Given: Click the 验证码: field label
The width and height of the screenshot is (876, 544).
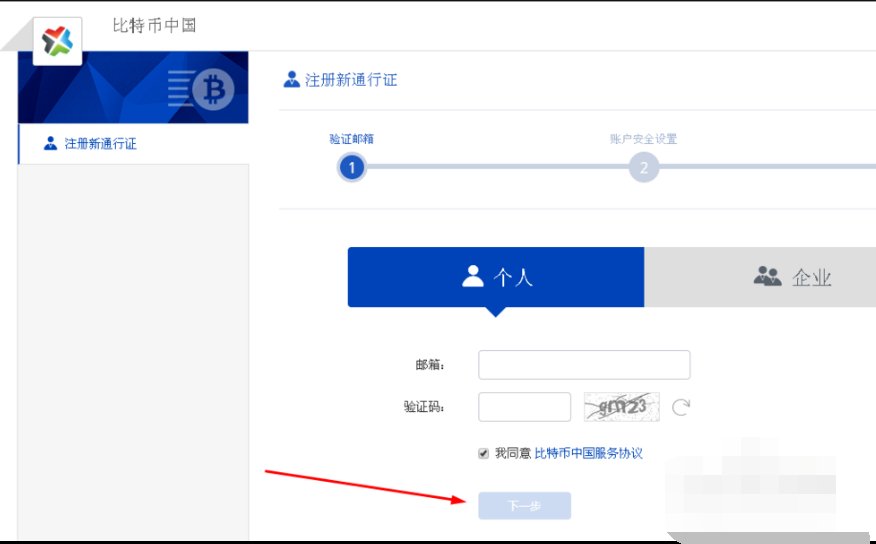Looking at the screenshot, I should click(x=425, y=407).
